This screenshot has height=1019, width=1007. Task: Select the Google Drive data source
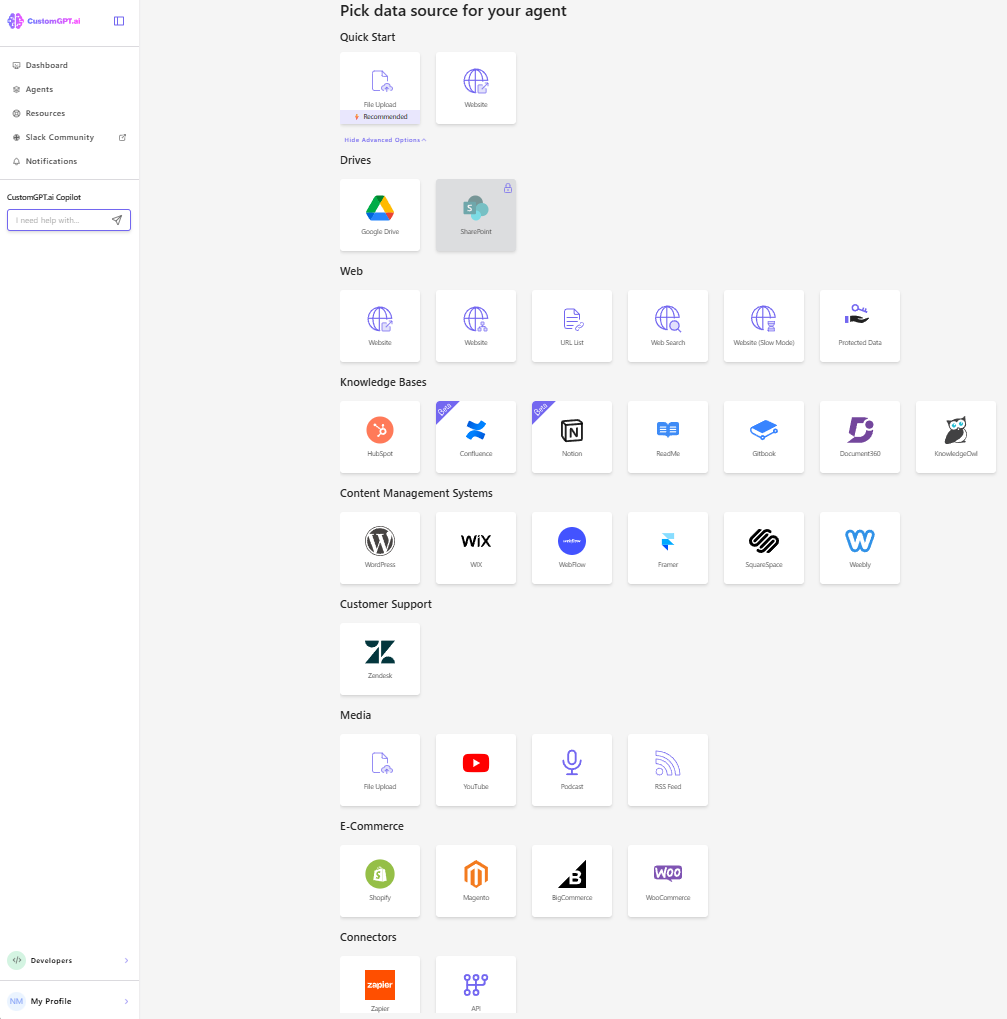pos(380,214)
